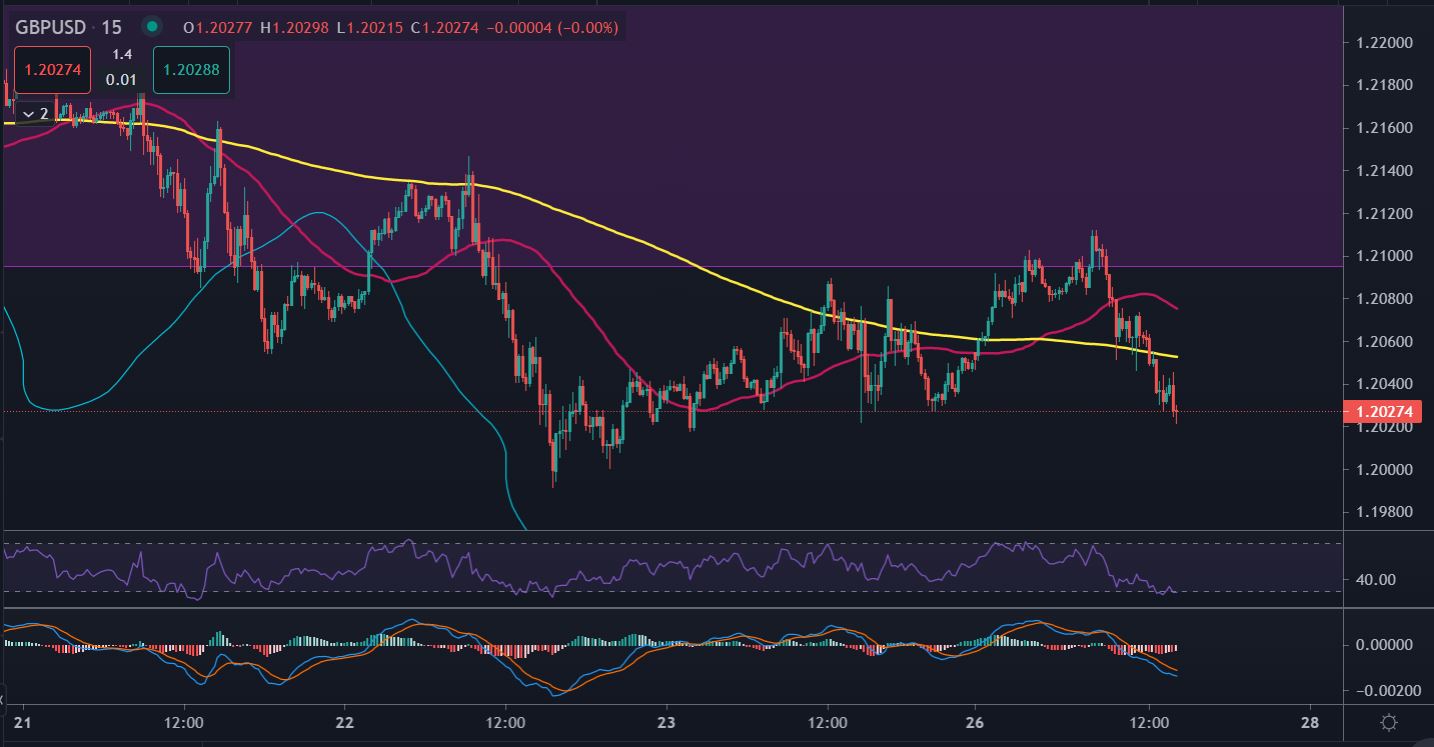Select the 15 interval label

coord(111,27)
